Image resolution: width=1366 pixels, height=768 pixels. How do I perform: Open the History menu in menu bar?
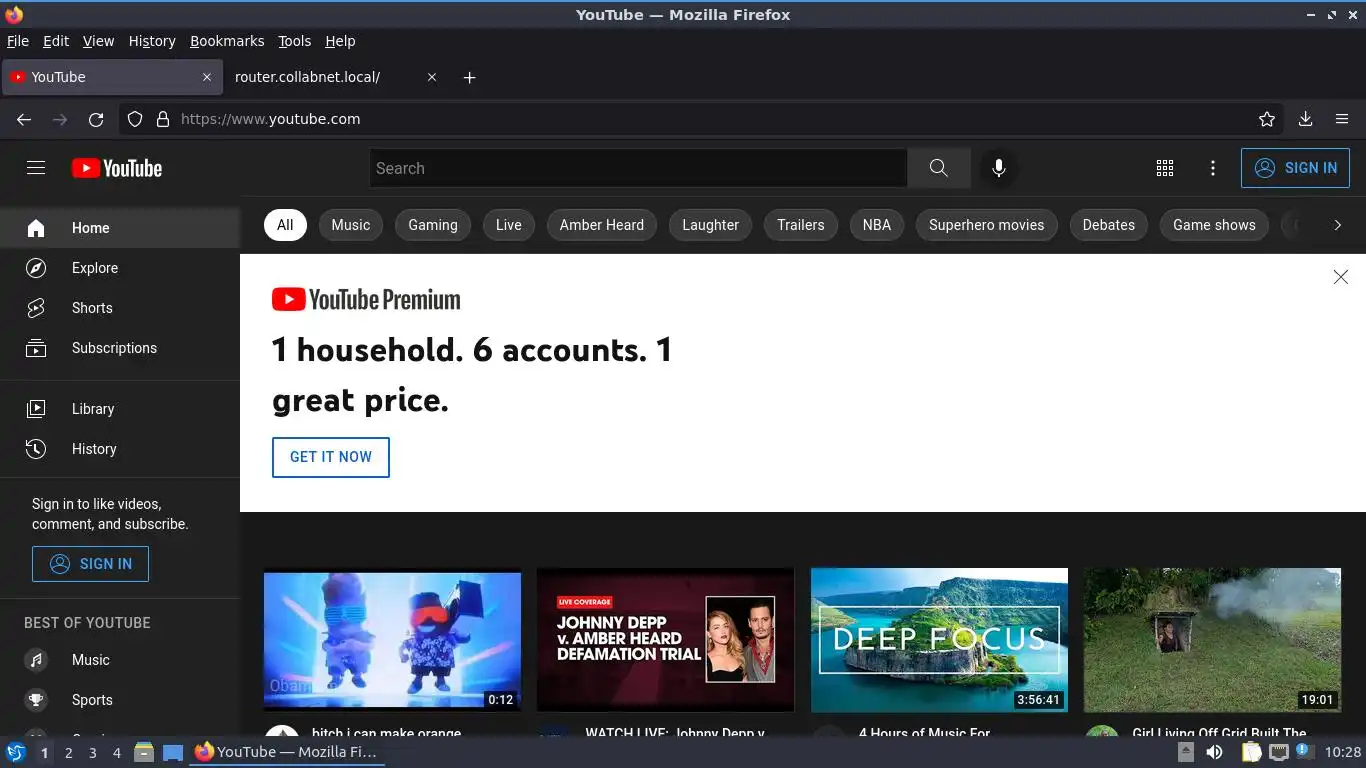coord(152,41)
